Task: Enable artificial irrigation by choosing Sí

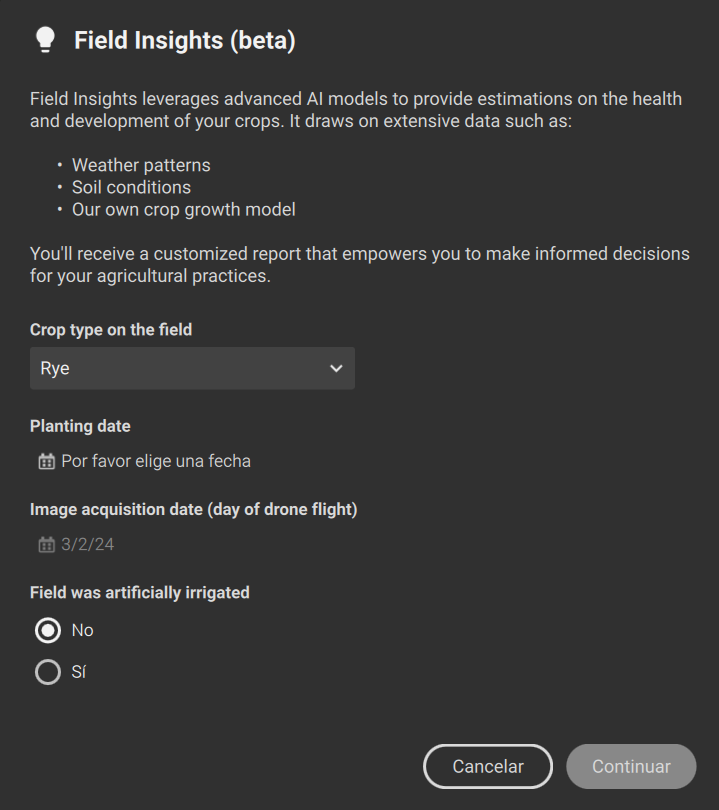Action: tap(47, 672)
